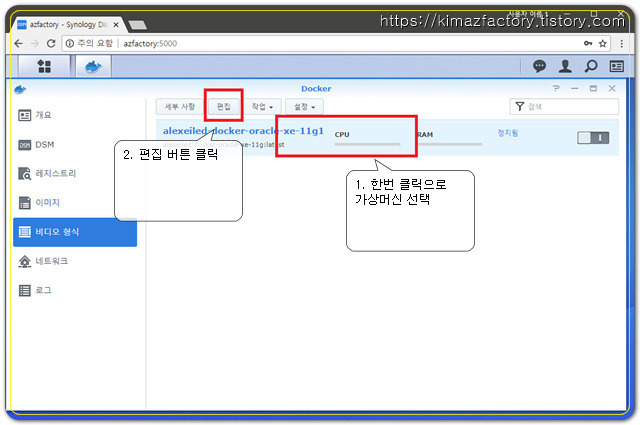This screenshot has height=425, width=640.
Task: Open the 설정 dropdown menu
Action: point(304,107)
